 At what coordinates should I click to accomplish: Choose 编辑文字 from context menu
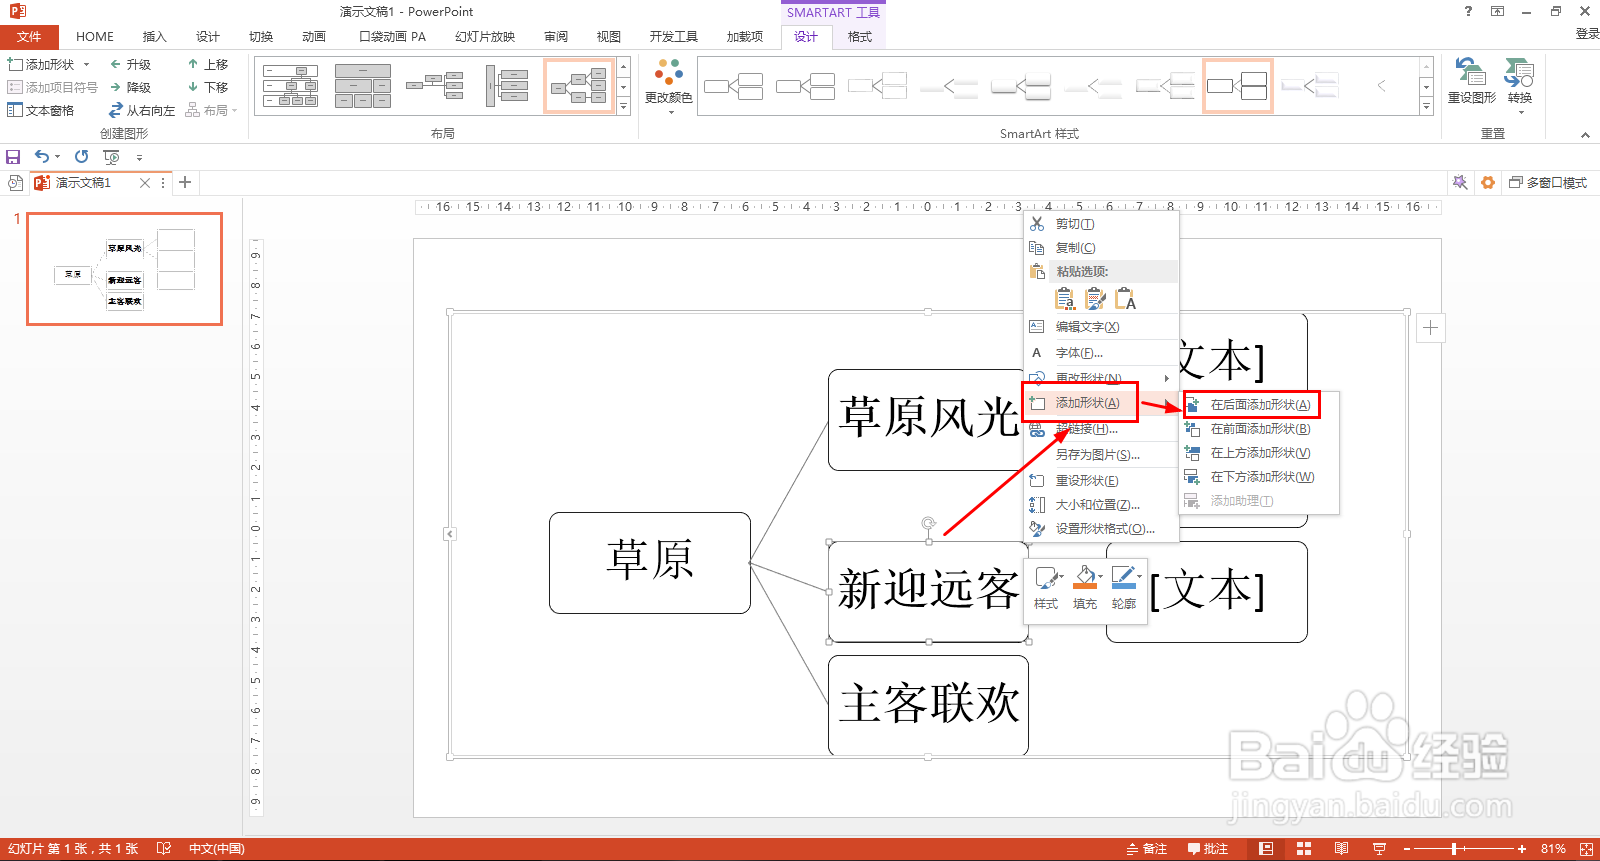tap(1101, 327)
